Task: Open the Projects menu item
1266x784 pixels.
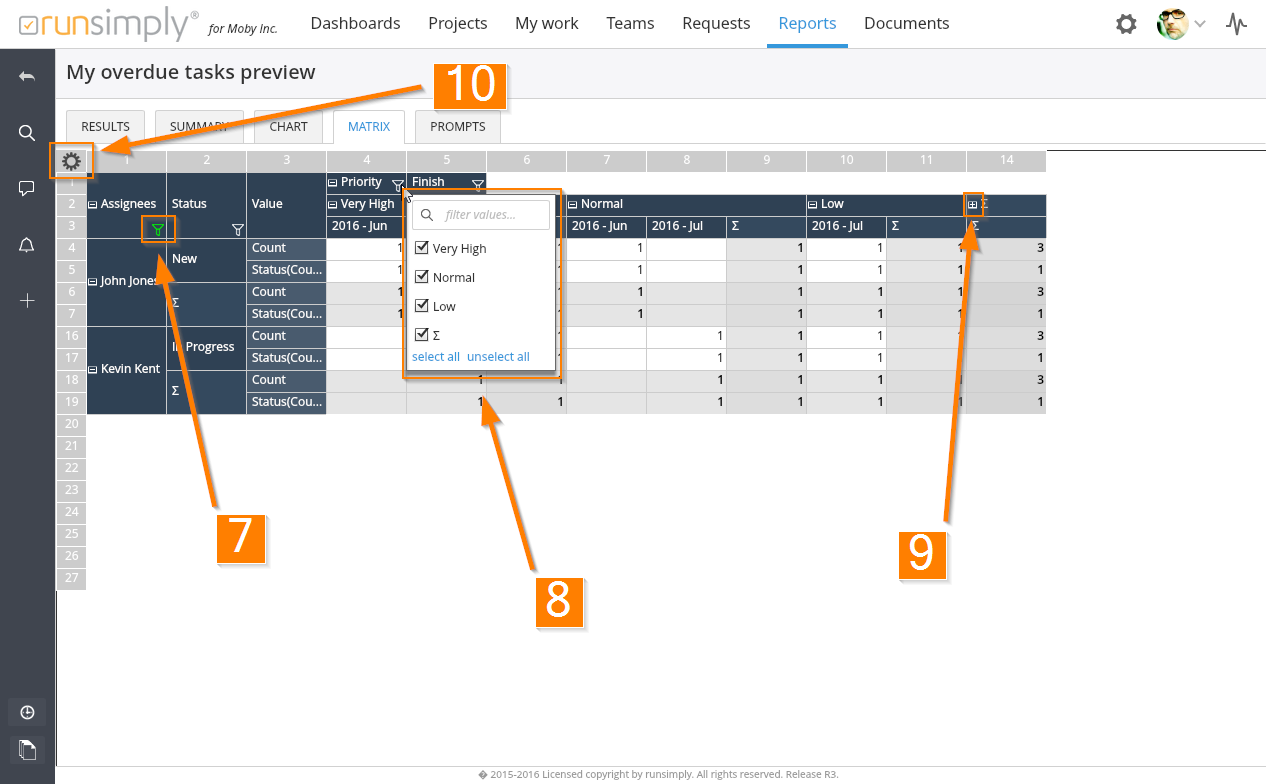Action: coord(457,23)
